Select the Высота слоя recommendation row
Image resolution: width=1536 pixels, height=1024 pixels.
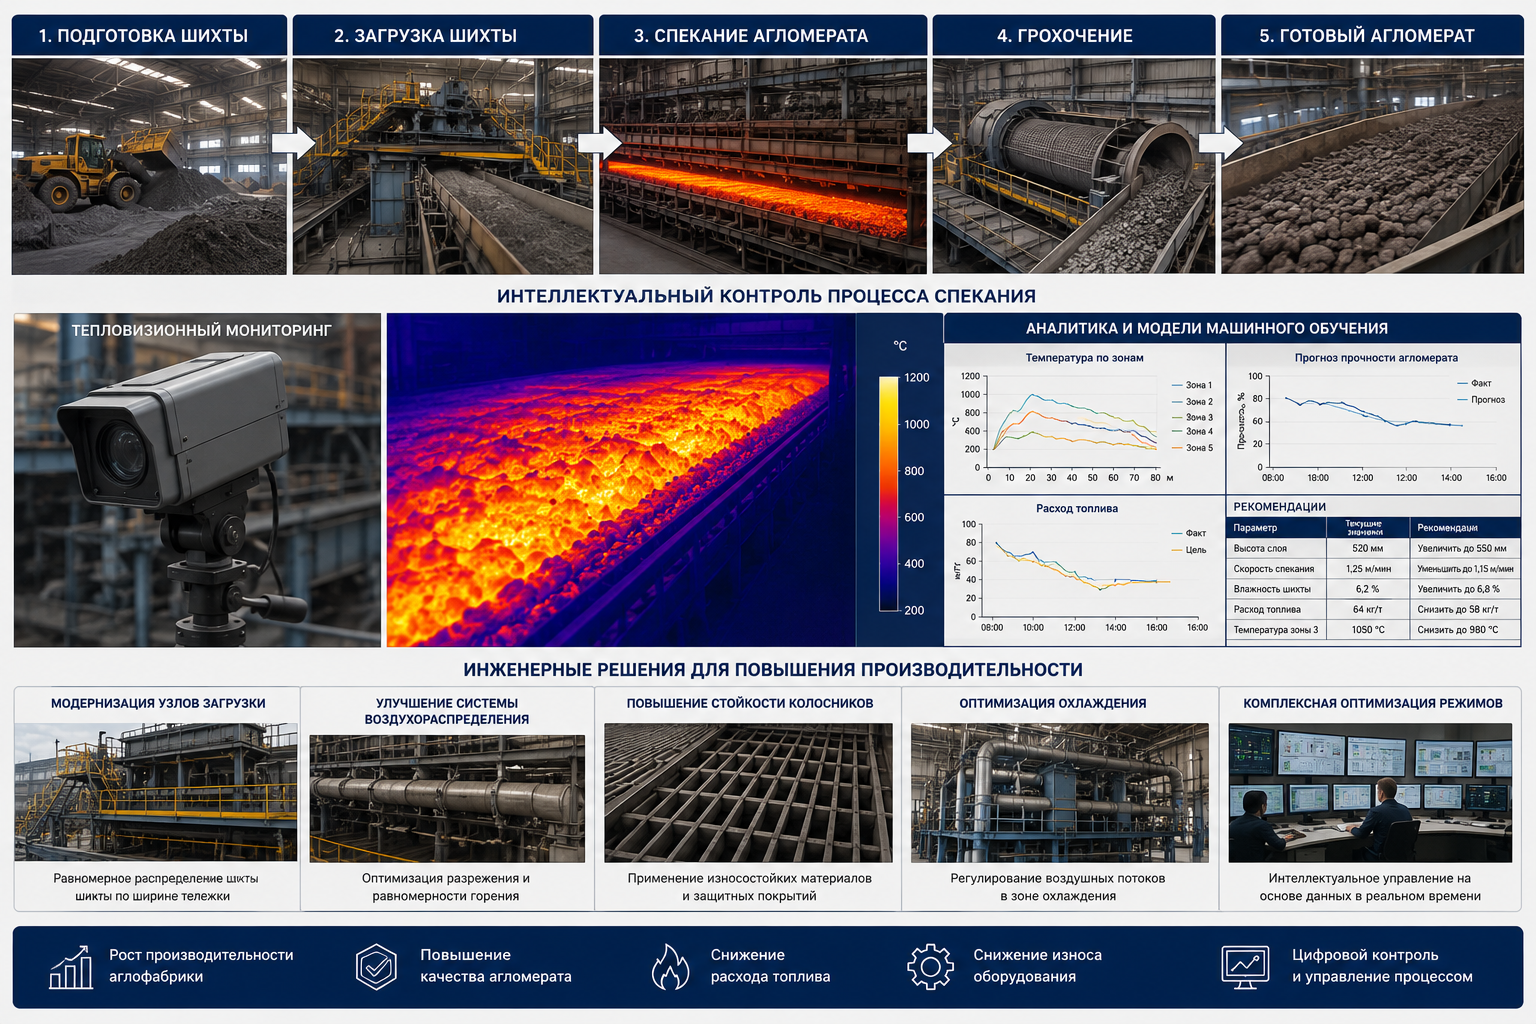pyautogui.click(x=1374, y=548)
